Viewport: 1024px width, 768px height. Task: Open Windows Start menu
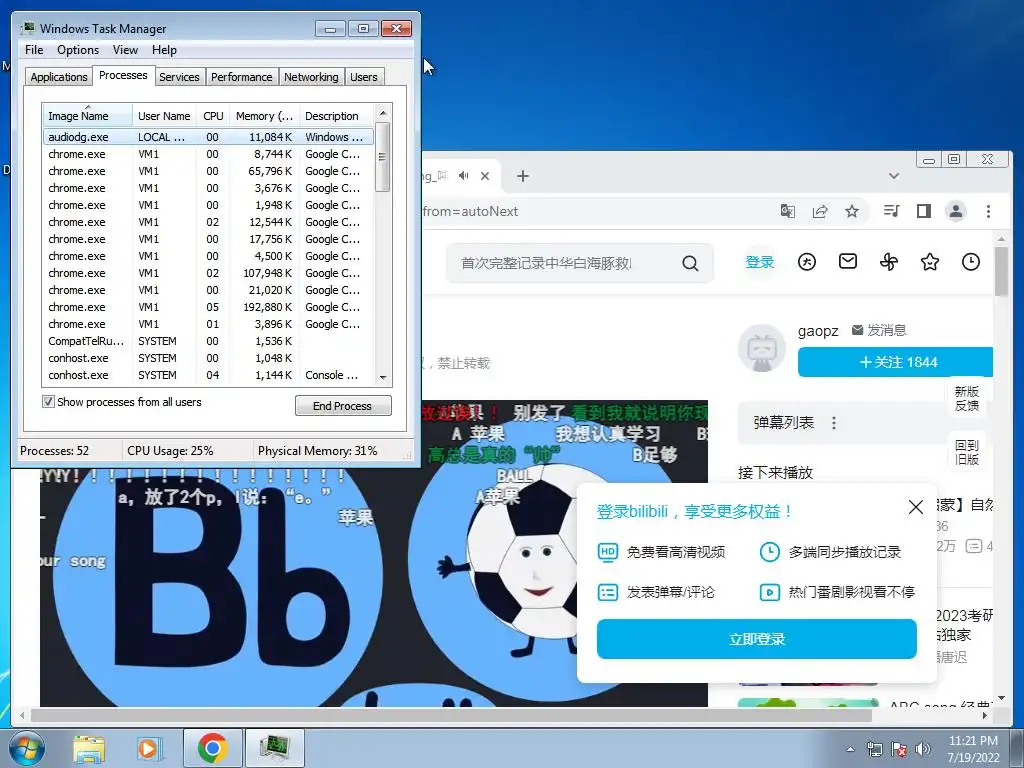point(27,748)
